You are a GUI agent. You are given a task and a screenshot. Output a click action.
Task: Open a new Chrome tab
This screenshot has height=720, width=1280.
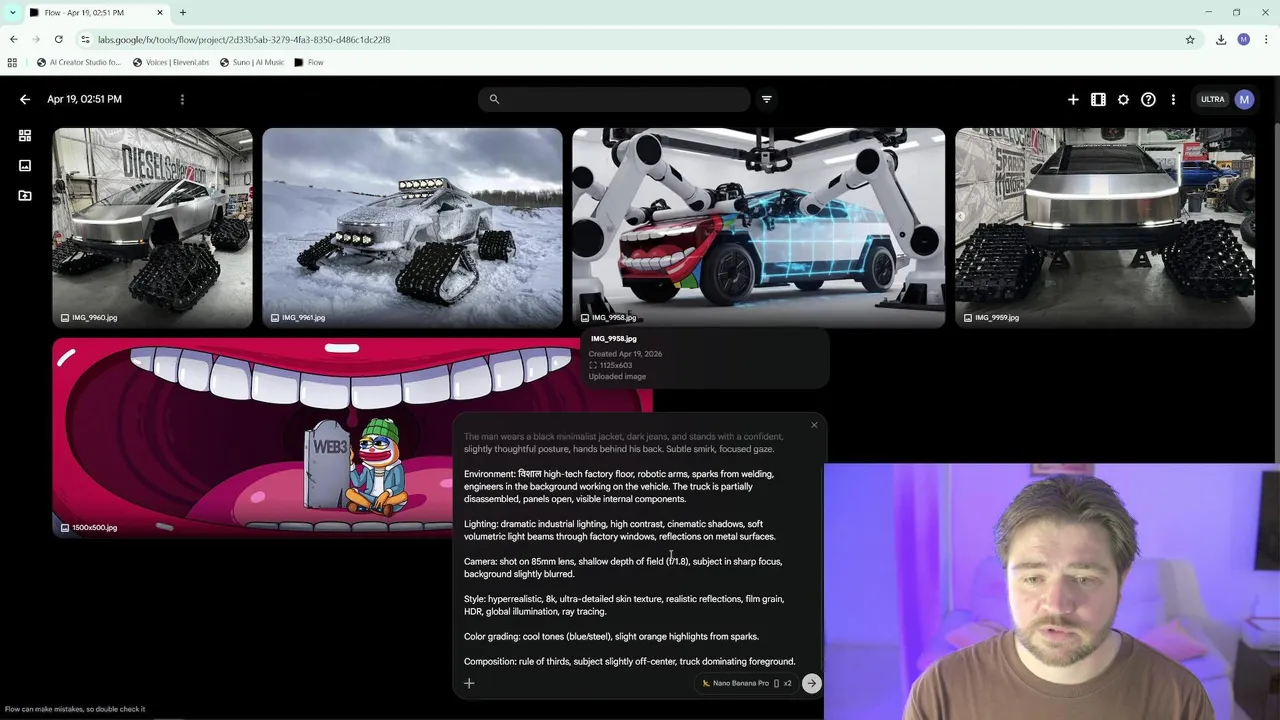point(182,12)
